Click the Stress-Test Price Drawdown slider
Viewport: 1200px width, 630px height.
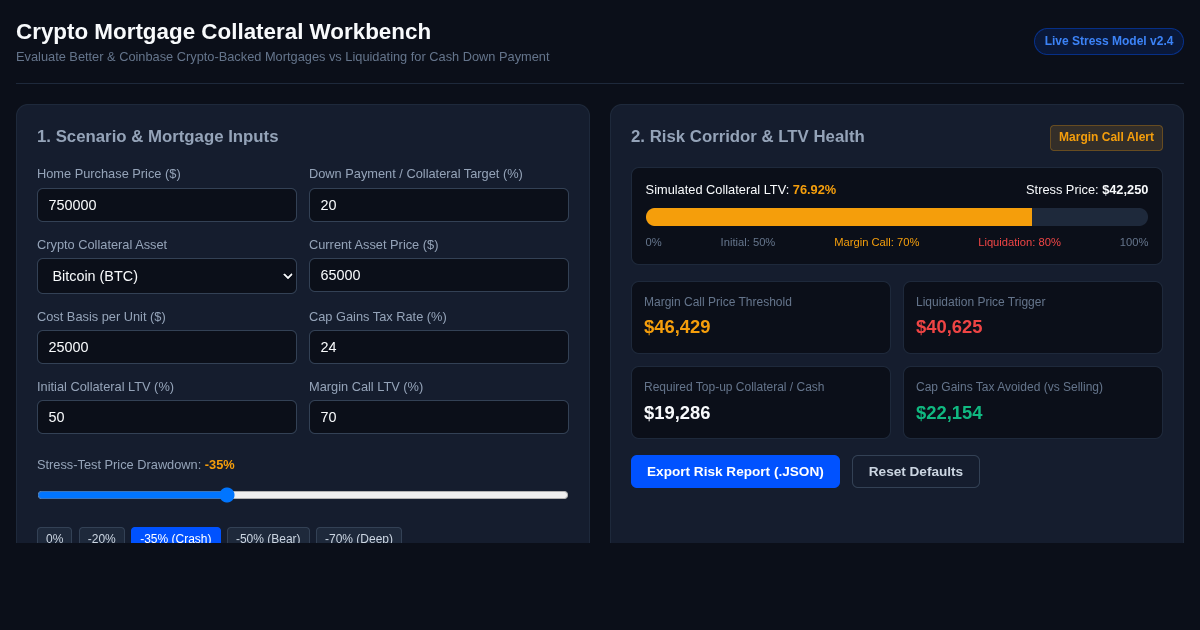click(303, 495)
